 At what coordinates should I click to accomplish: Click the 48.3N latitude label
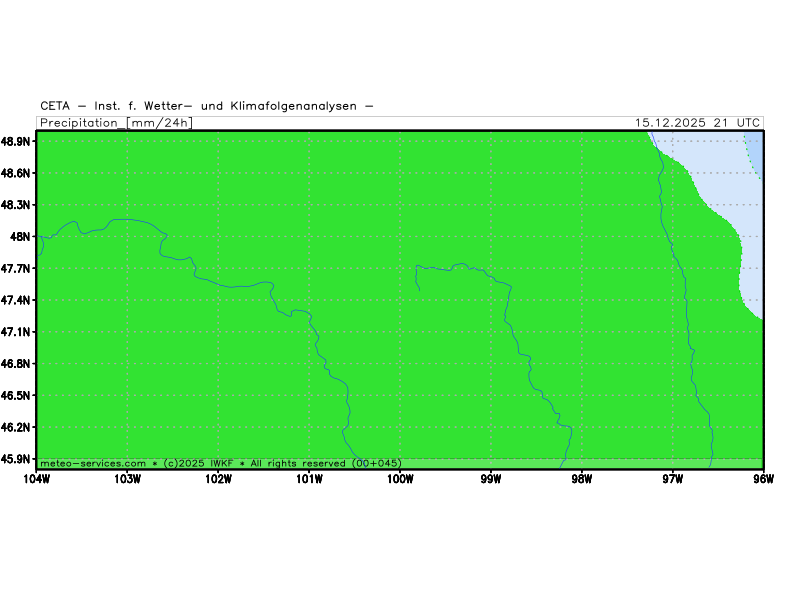tap(17, 205)
